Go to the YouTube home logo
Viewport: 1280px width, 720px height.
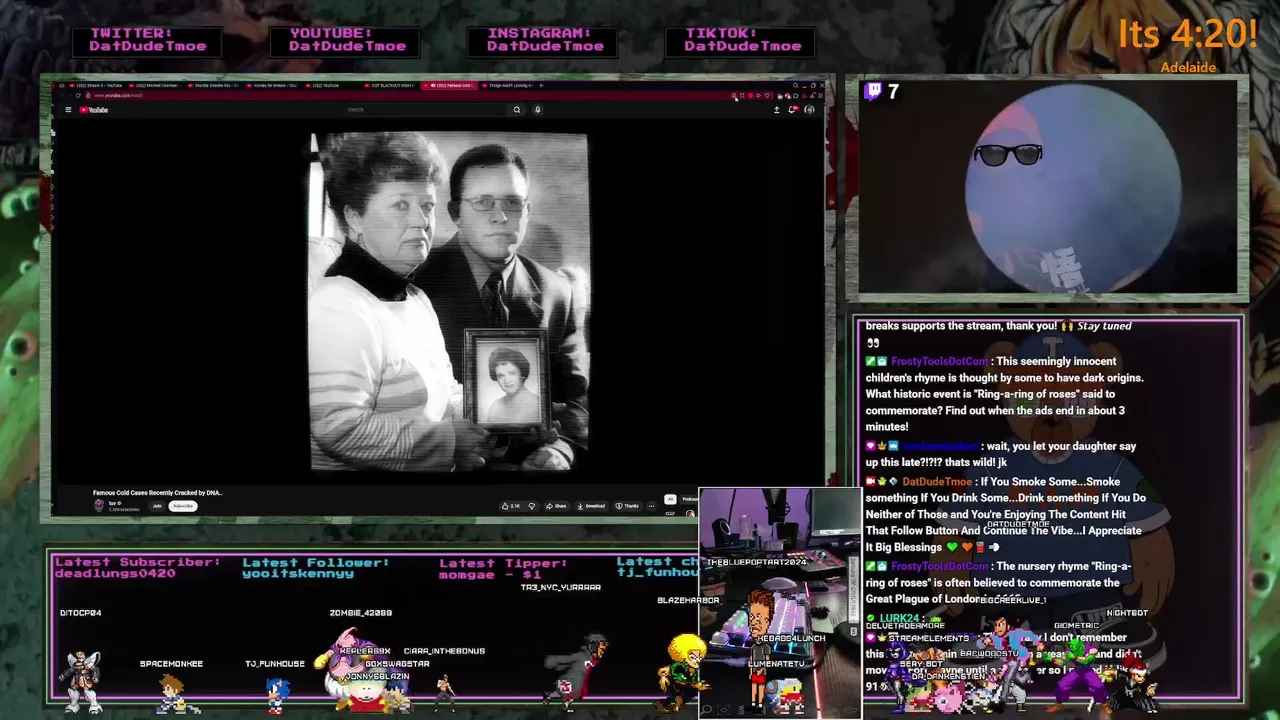pos(94,110)
